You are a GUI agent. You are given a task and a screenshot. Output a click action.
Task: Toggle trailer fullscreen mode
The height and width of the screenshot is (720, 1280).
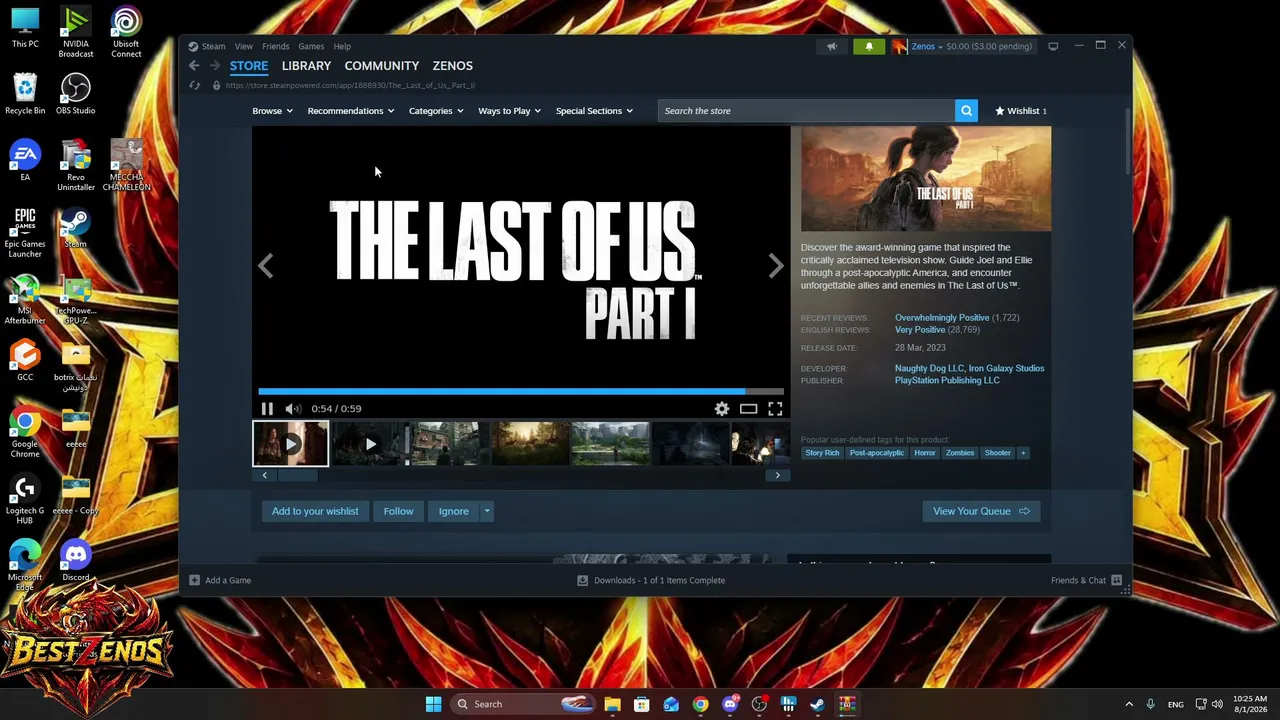click(x=775, y=408)
